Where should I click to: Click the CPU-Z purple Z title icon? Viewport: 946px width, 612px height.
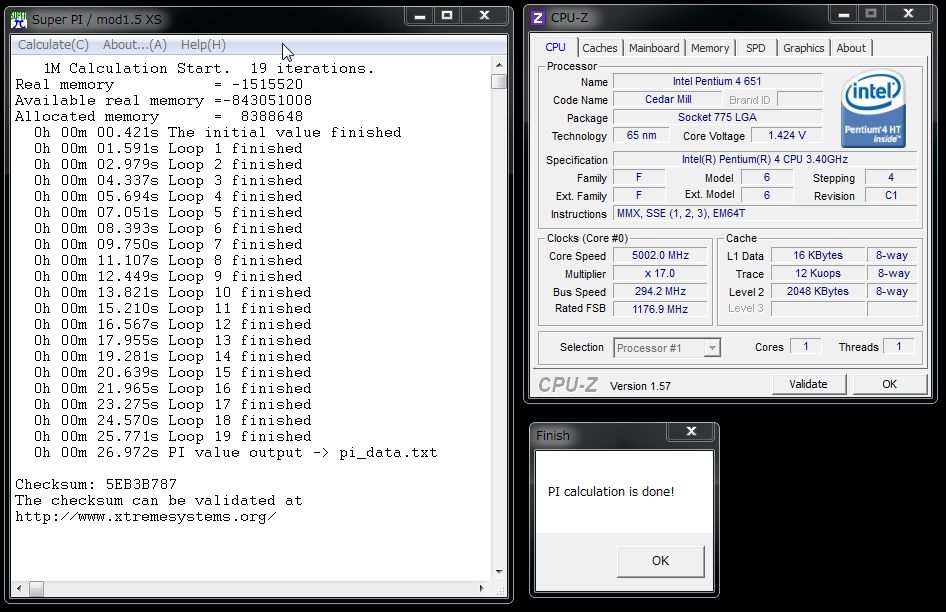click(x=538, y=17)
